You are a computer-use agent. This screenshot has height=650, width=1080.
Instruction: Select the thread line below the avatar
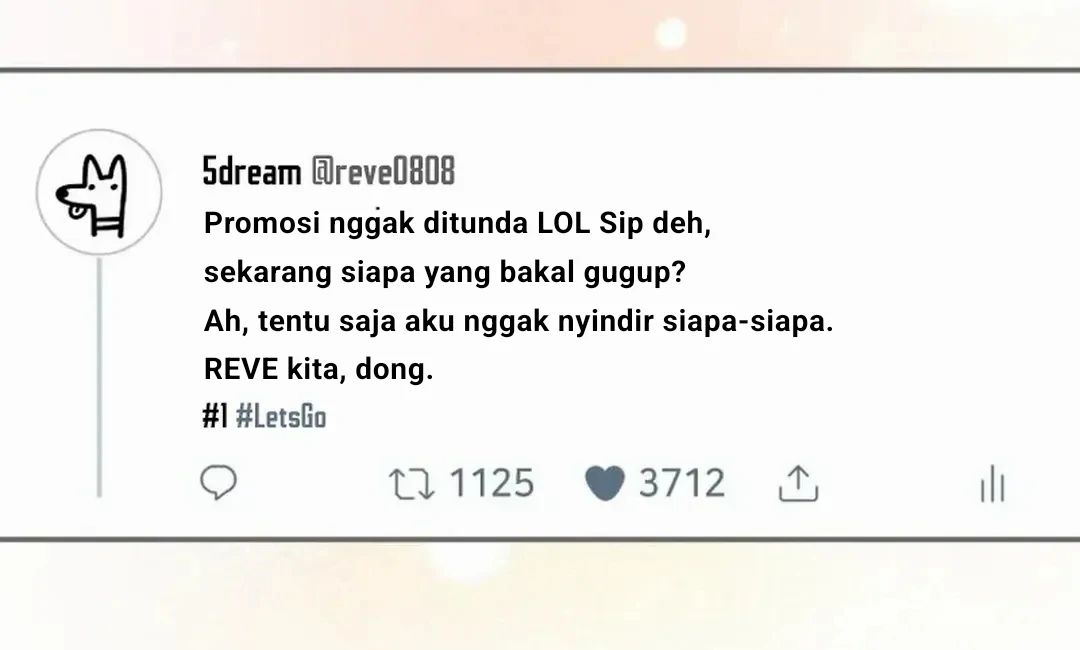[x=99, y=377]
